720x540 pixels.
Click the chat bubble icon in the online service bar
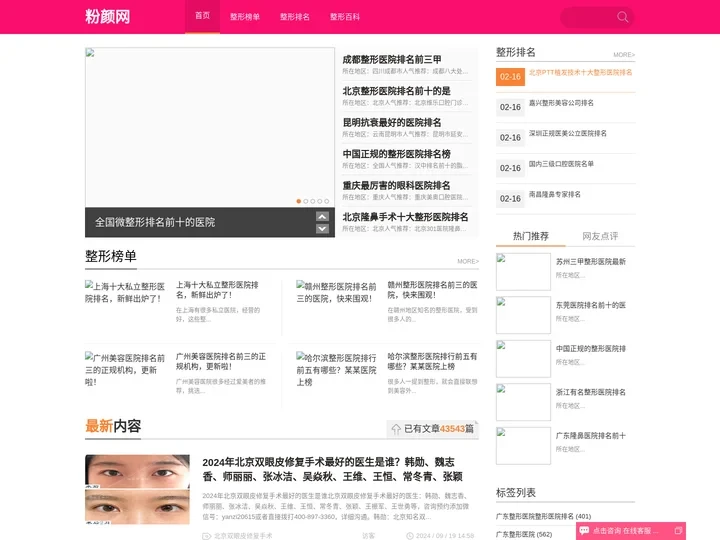coord(584,530)
